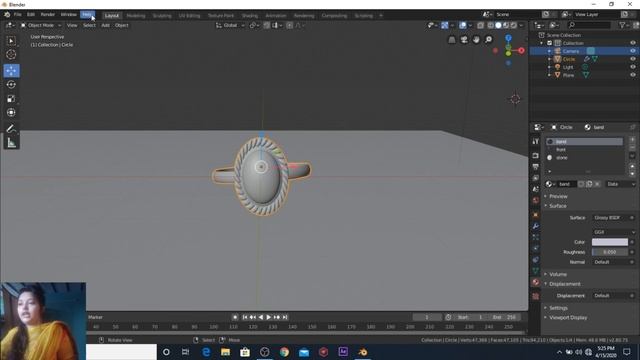Open the Render properties tab
Image resolution: width=640 pixels, height=360 pixels.
click(x=536, y=156)
